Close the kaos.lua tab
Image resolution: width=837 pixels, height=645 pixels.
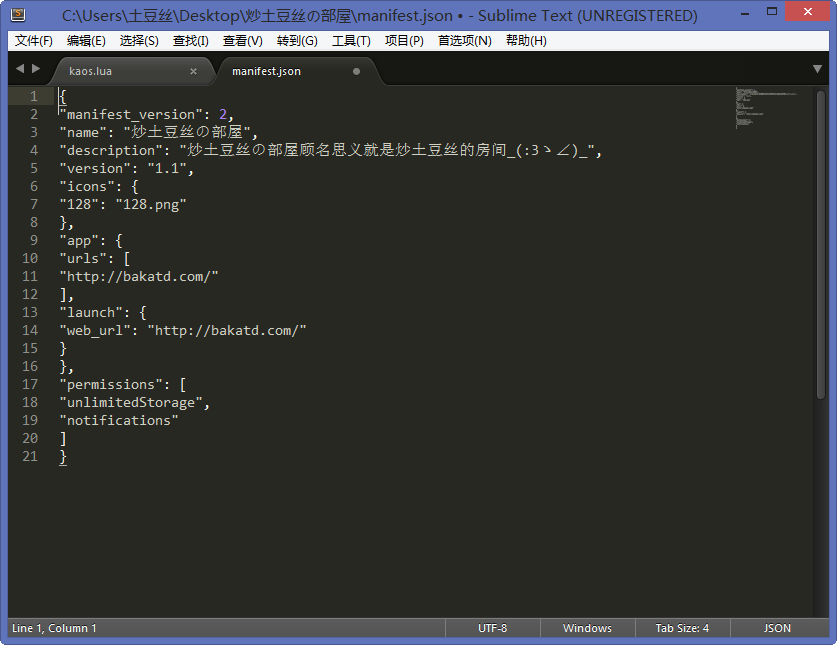pyautogui.click(x=193, y=71)
